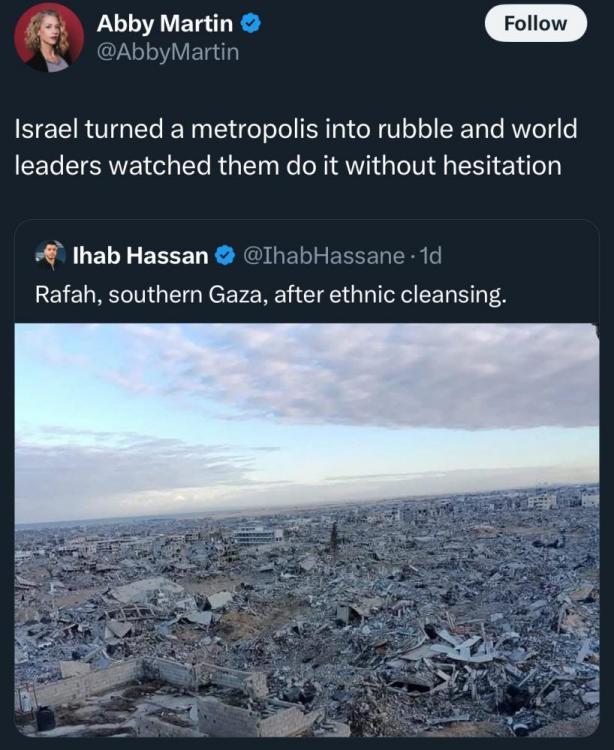Open the rubble cityscape photo

307,530
